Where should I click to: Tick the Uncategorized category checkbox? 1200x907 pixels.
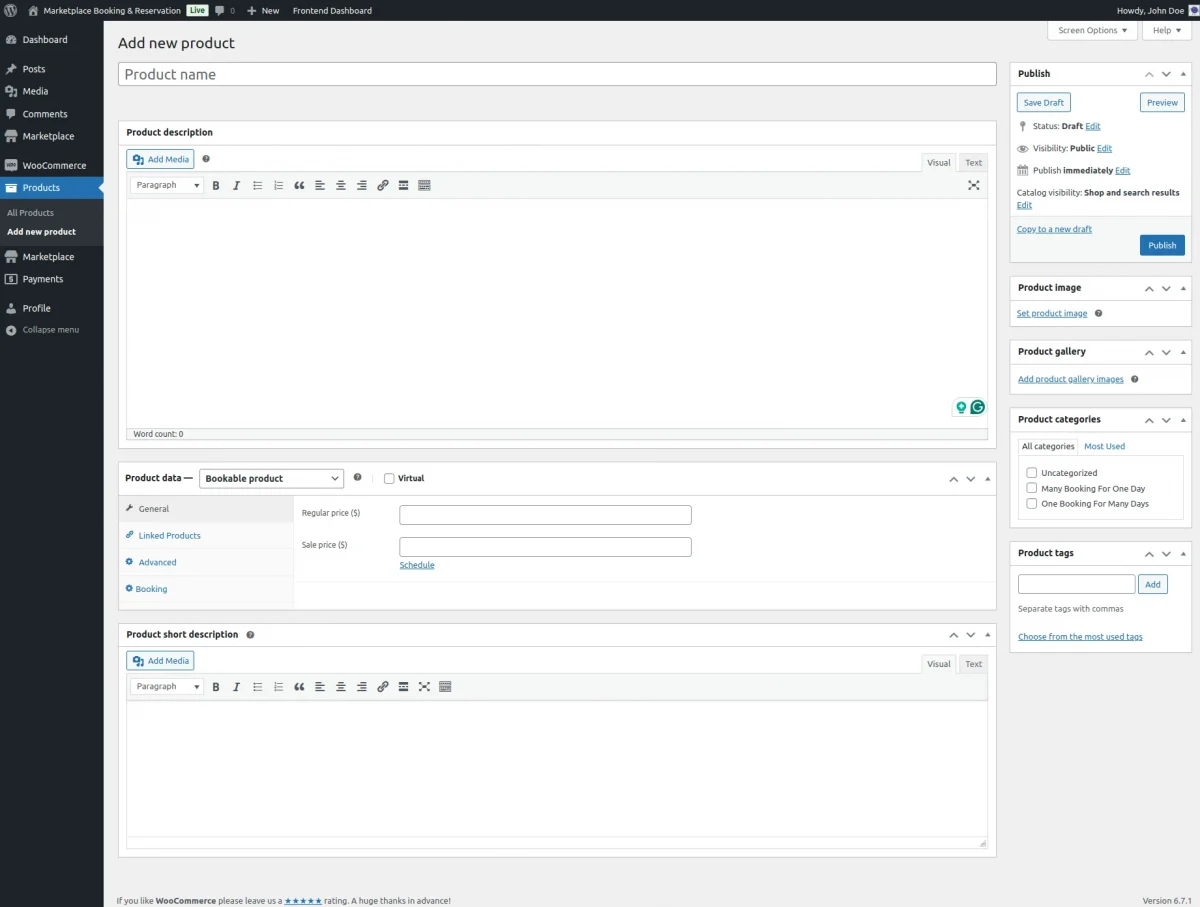(x=1032, y=473)
